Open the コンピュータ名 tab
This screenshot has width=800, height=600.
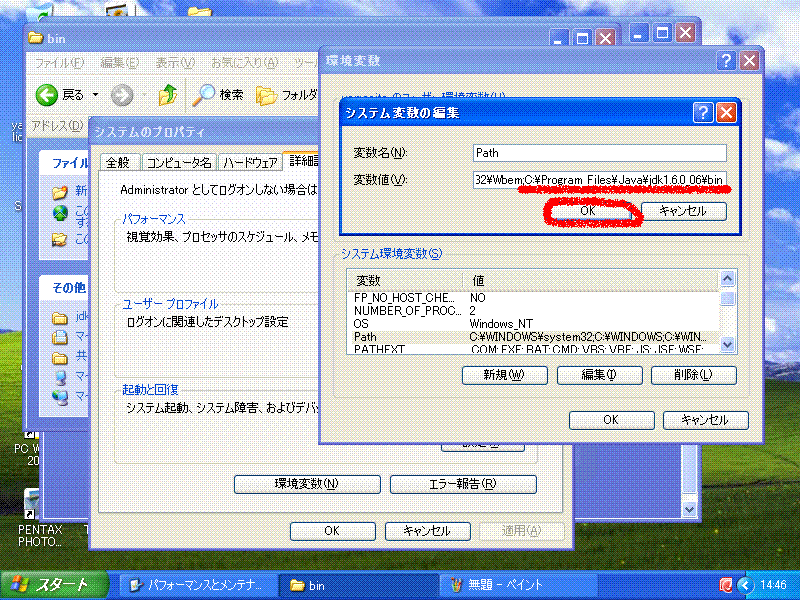coord(180,162)
